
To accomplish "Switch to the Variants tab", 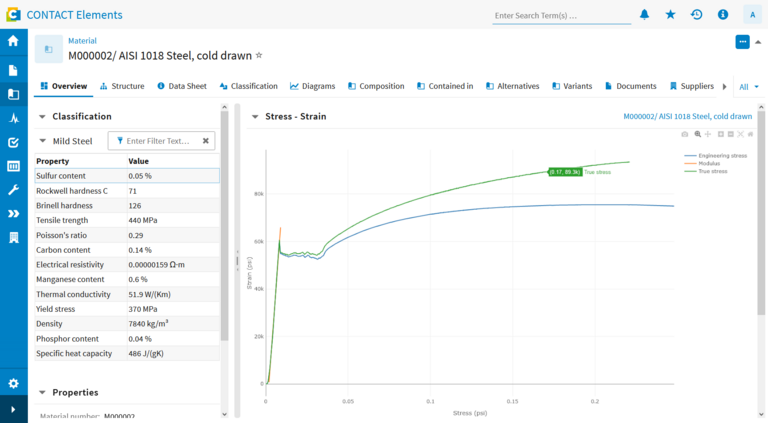I will pyautogui.click(x=572, y=86).
